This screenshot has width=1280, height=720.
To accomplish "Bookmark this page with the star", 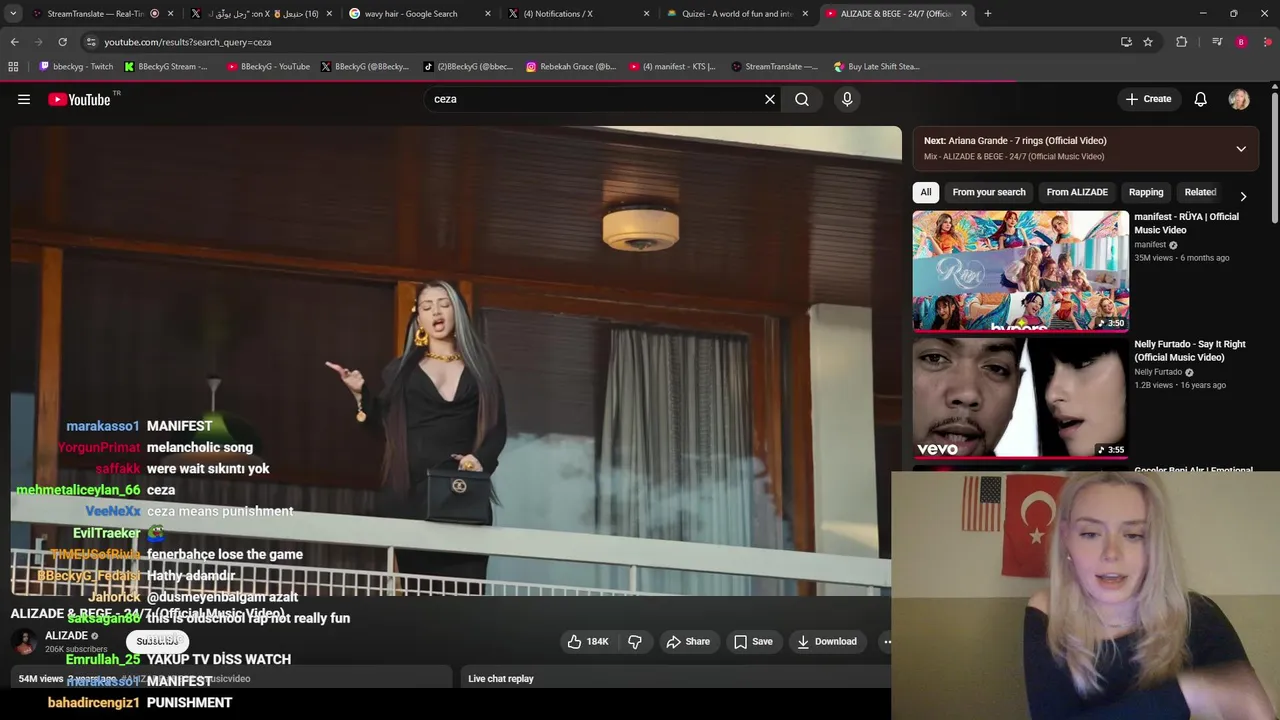I will [x=1148, y=42].
